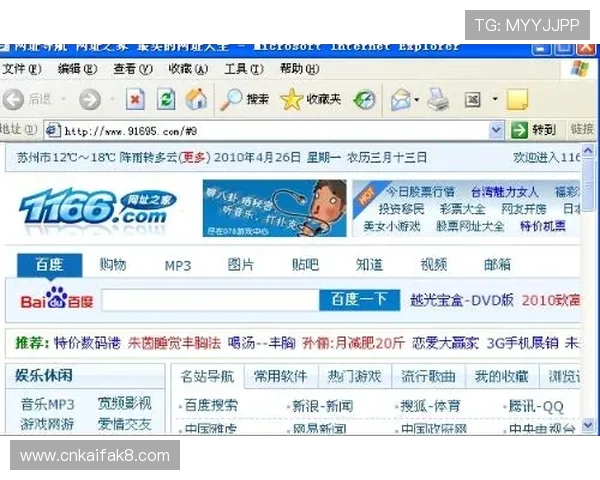Click the Refresh page icon
Viewport: 600px width, 480px height.
pyautogui.click(x=167, y=100)
